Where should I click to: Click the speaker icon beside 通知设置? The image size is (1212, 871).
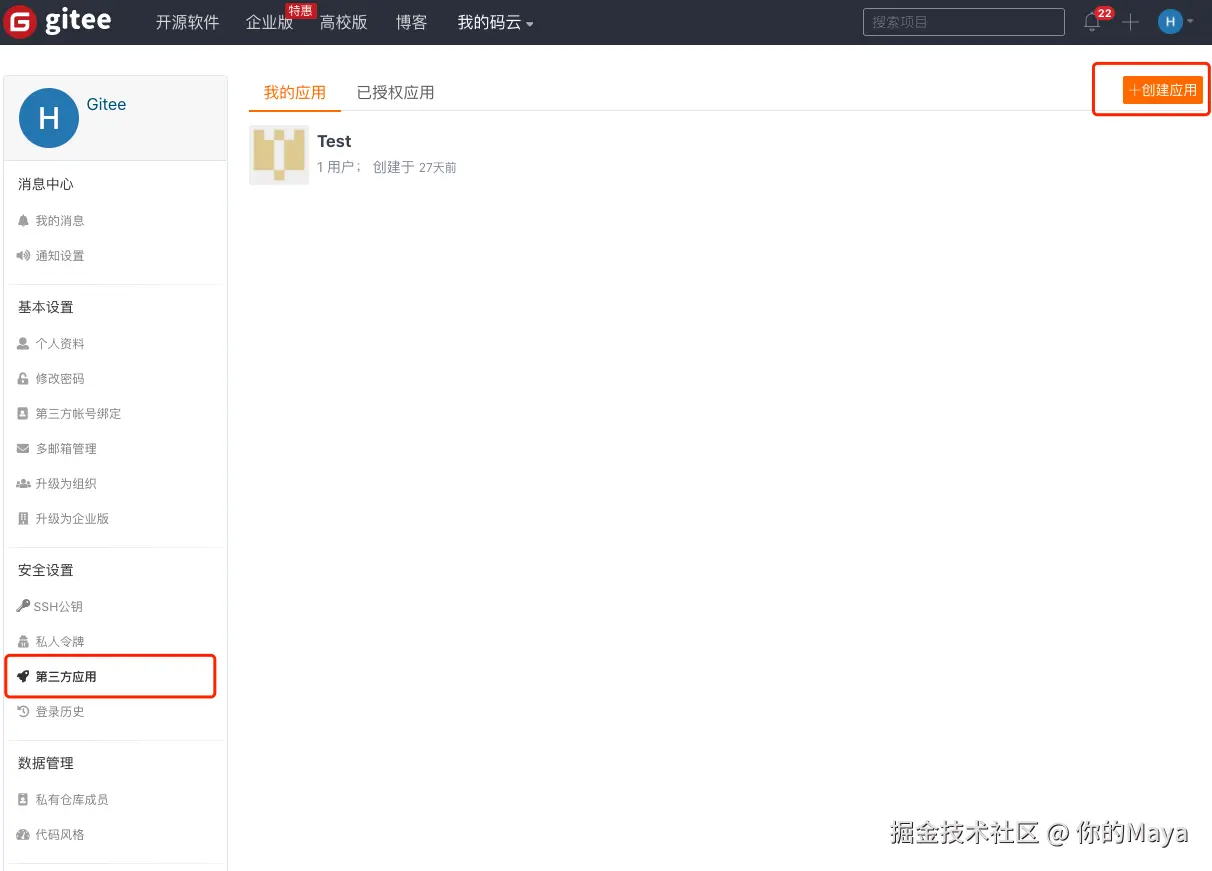coord(22,255)
